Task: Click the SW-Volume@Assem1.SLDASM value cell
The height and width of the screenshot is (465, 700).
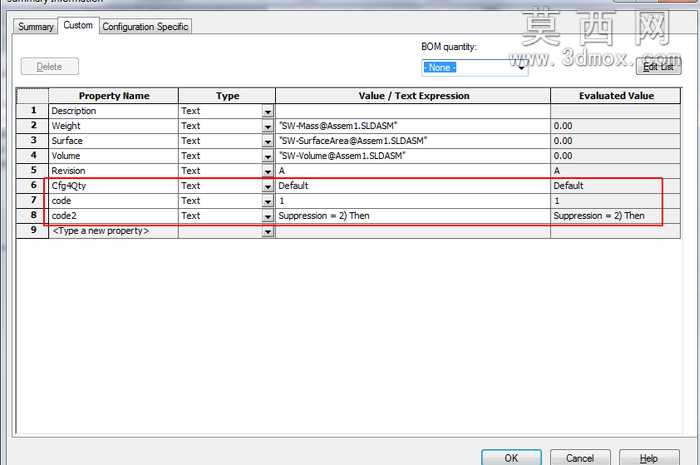Action: click(x=413, y=156)
